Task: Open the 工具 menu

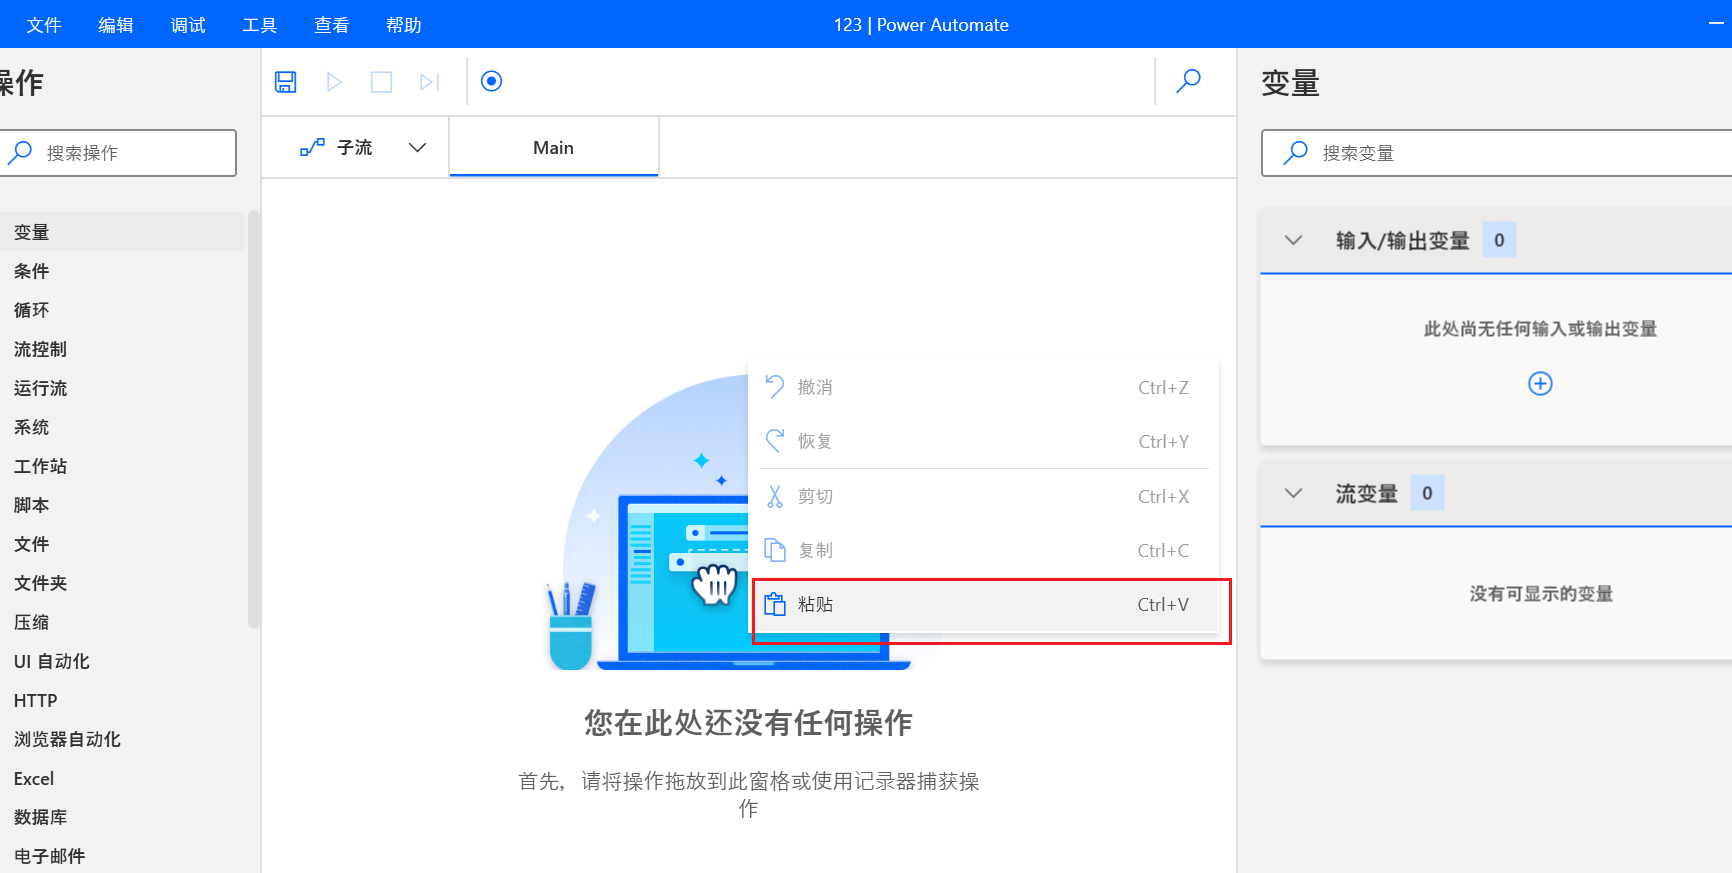Action: coord(260,25)
